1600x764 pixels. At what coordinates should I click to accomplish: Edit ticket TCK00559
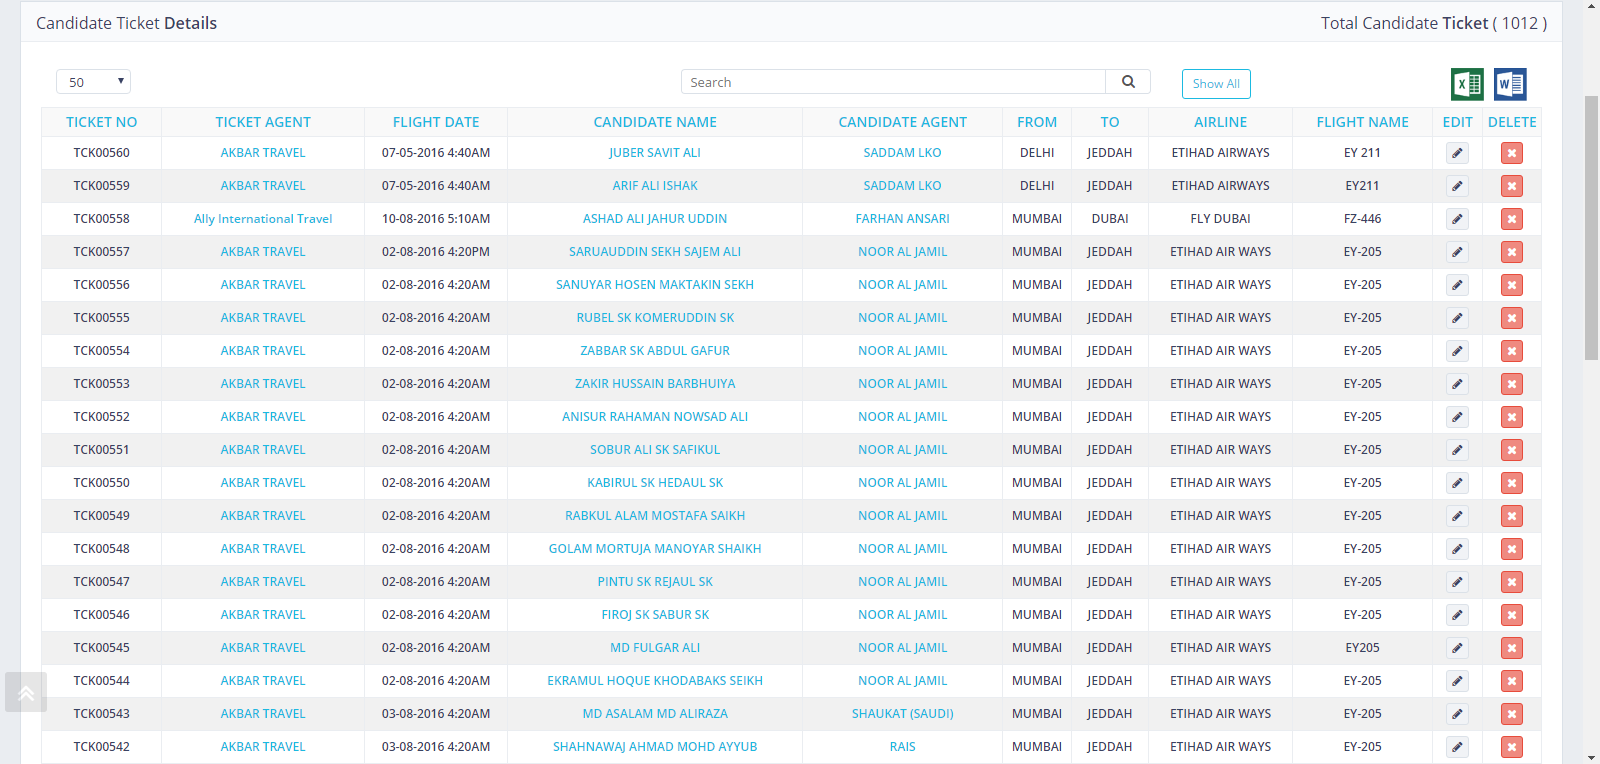click(x=1457, y=186)
